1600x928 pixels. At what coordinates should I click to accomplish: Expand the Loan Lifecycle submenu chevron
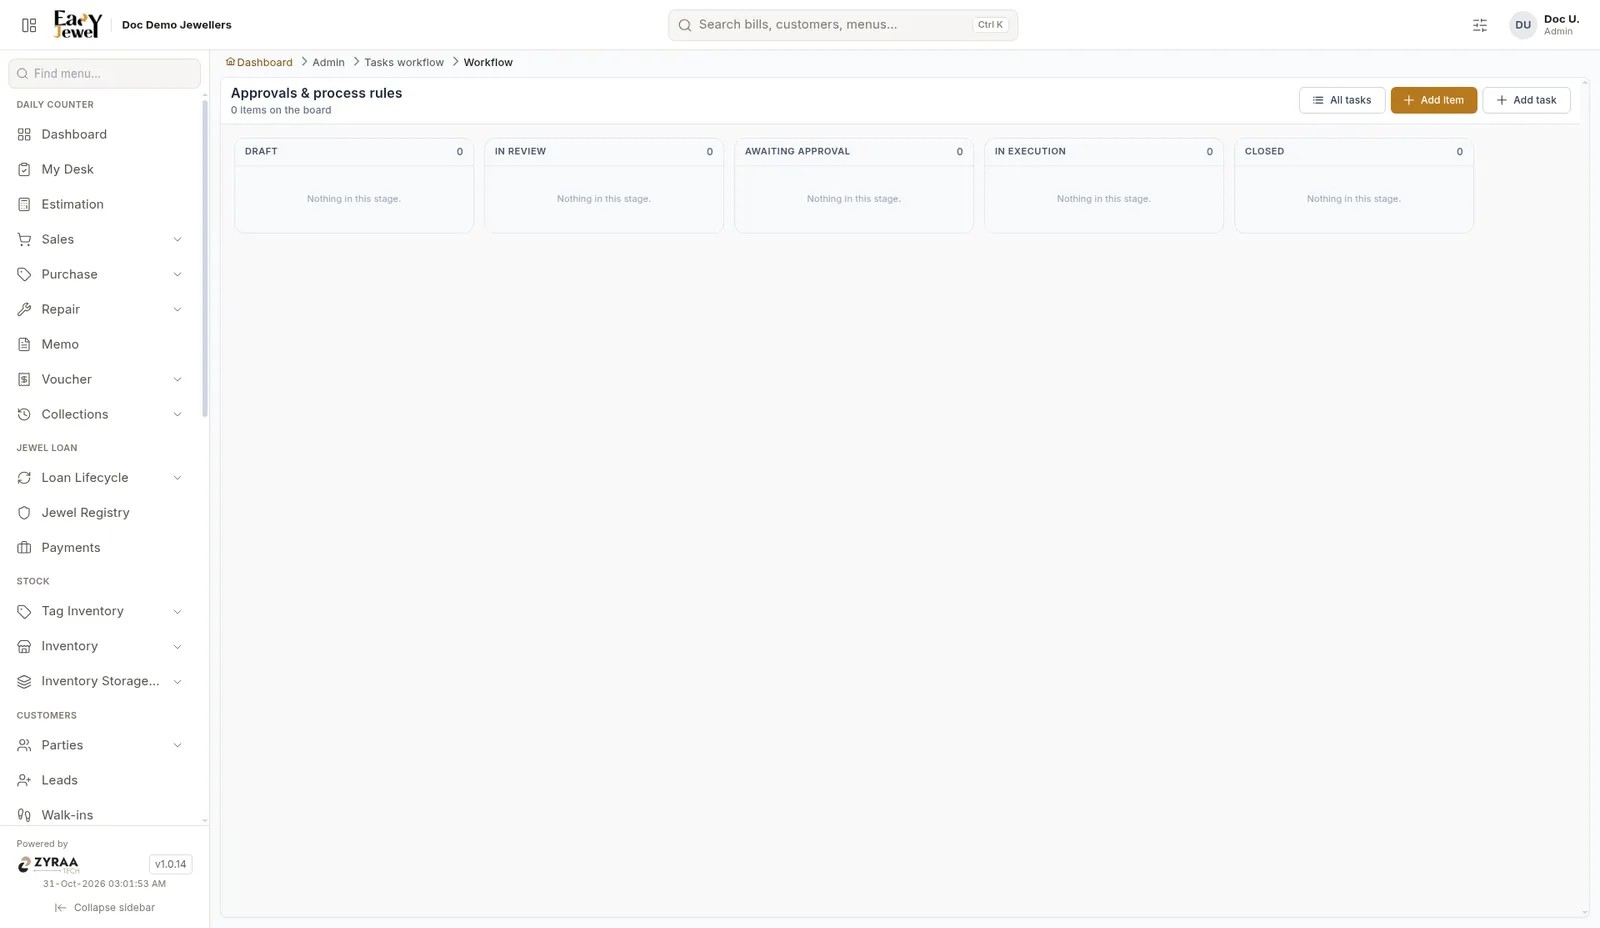coord(177,478)
